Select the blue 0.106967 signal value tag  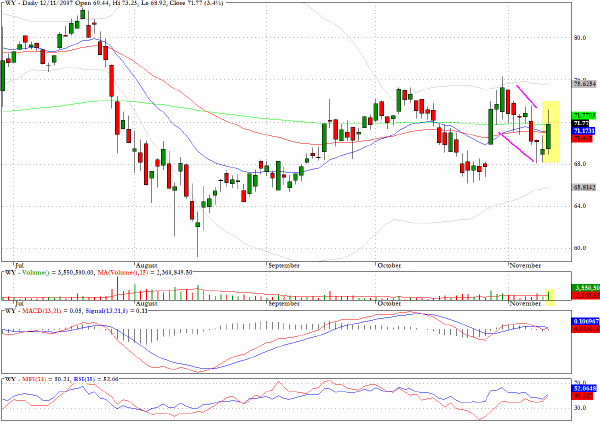584,322
